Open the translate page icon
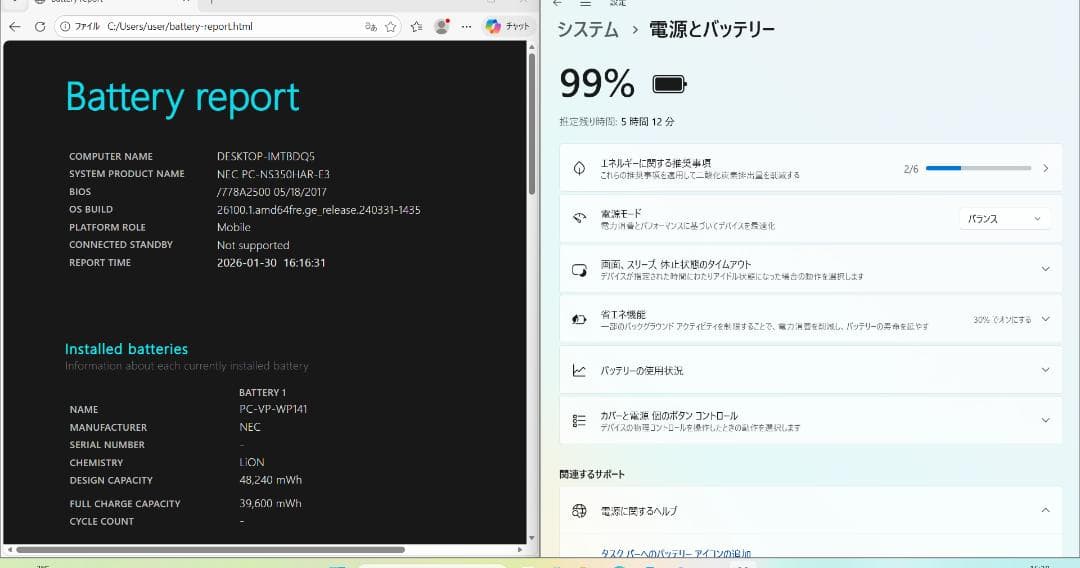Screen dimensions: 1080x568 (371, 26)
